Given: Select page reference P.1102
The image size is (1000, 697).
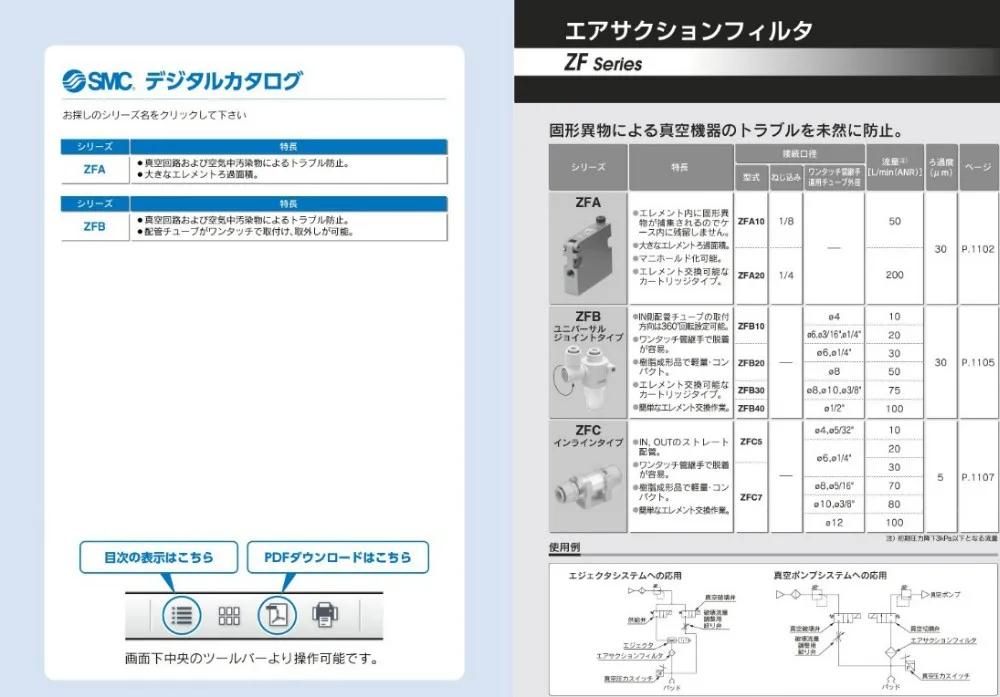Looking at the screenshot, I should 978,249.
